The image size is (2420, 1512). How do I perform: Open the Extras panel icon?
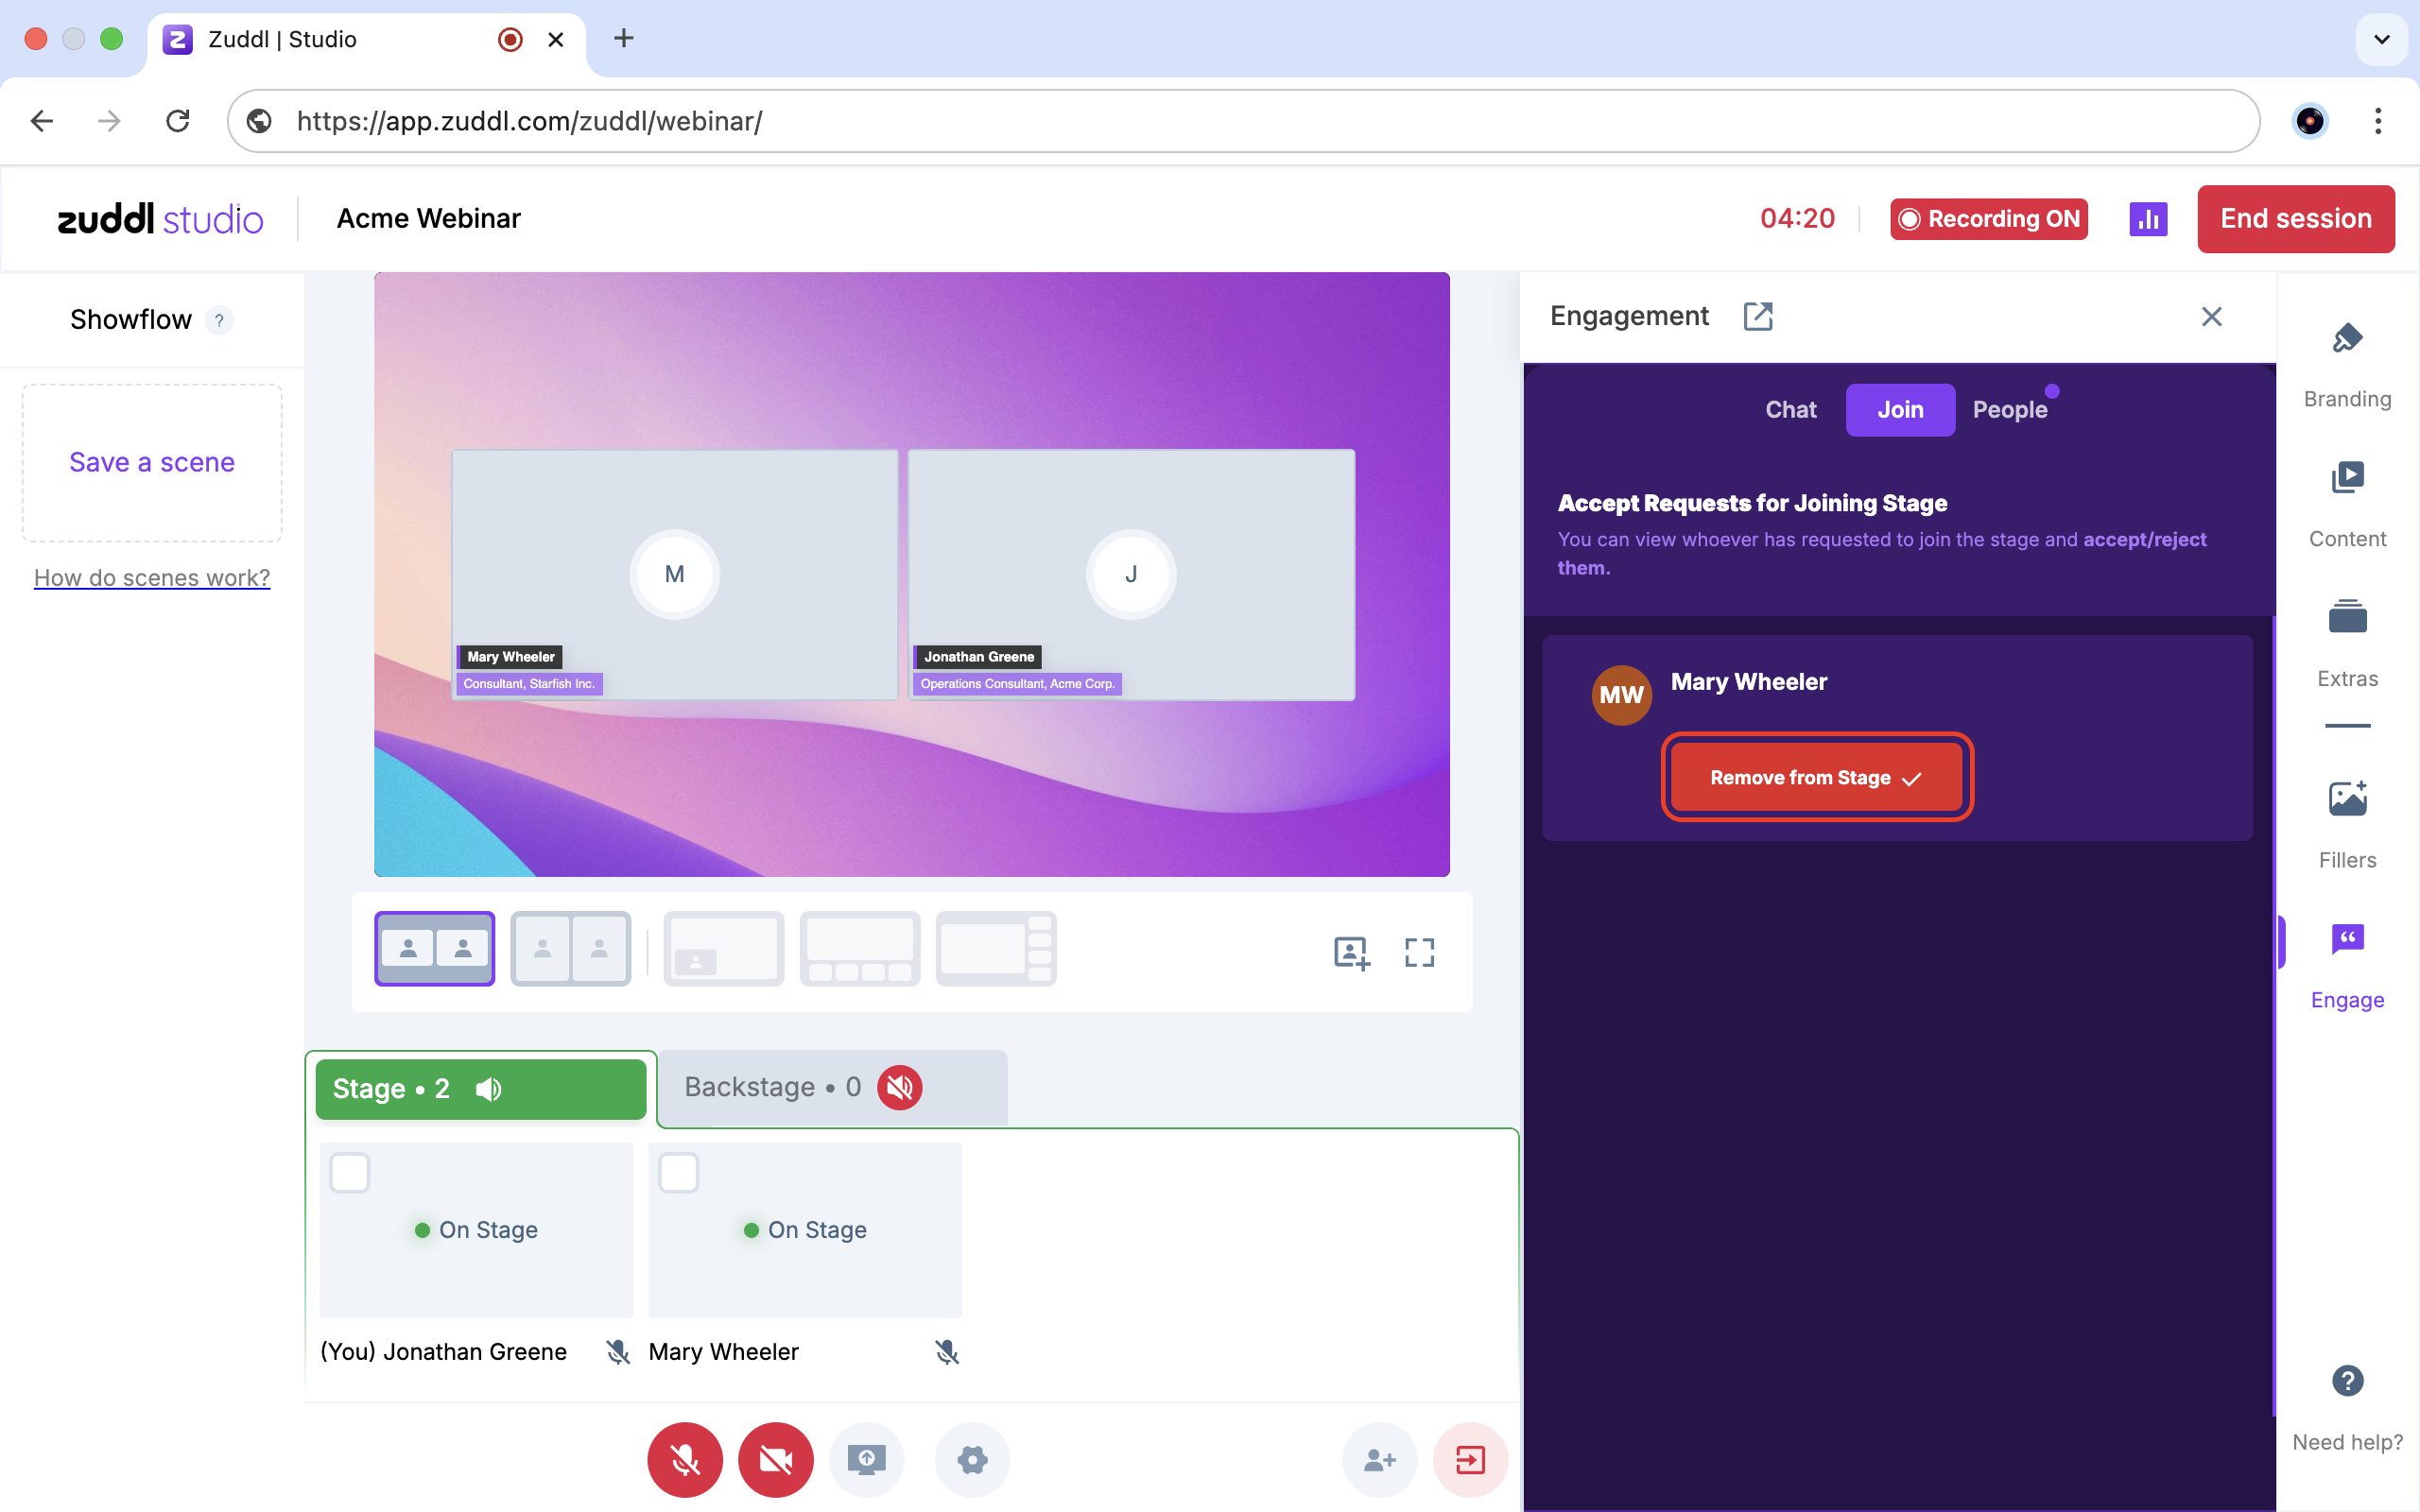point(2346,617)
